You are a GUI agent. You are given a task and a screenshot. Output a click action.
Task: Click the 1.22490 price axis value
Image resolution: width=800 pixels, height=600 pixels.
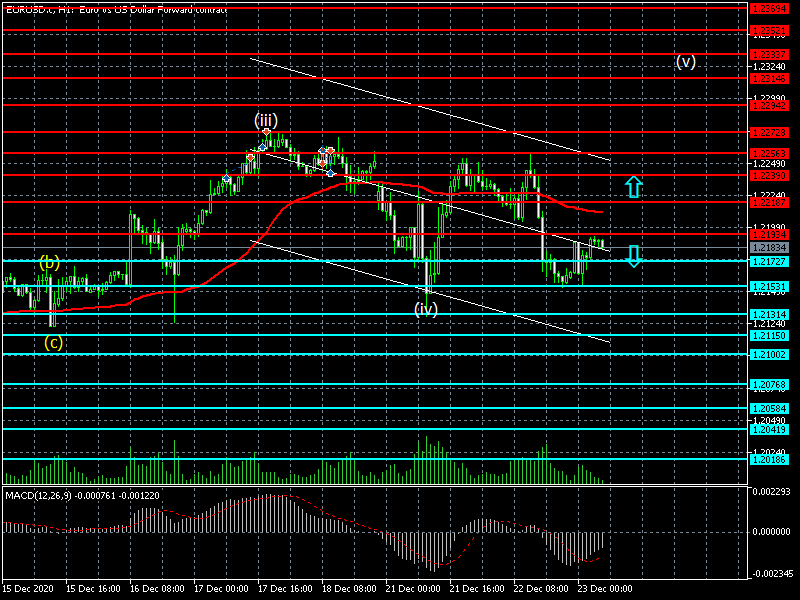coord(769,163)
